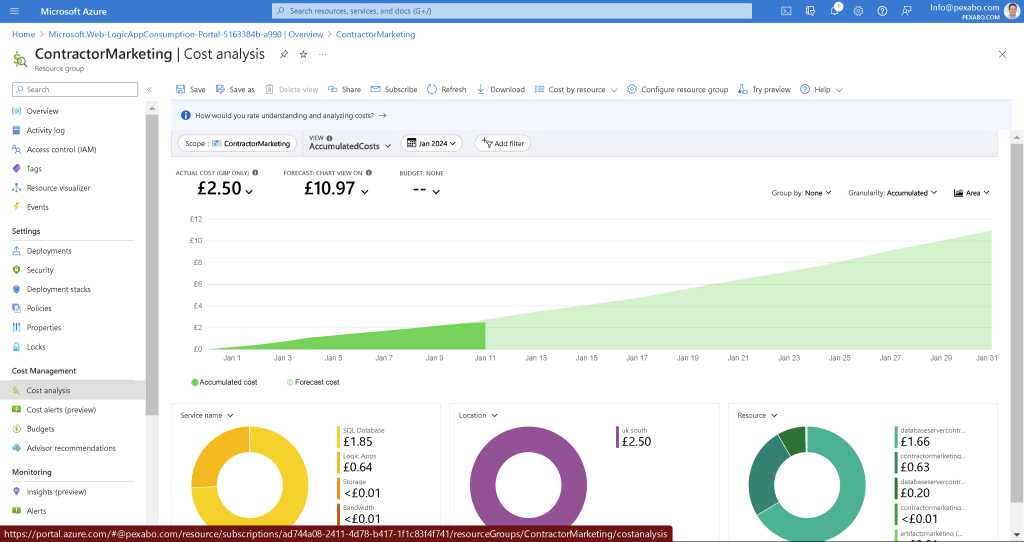Download the cost analysis data
Image resolution: width=1024 pixels, height=542 pixels.
click(x=500, y=89)
